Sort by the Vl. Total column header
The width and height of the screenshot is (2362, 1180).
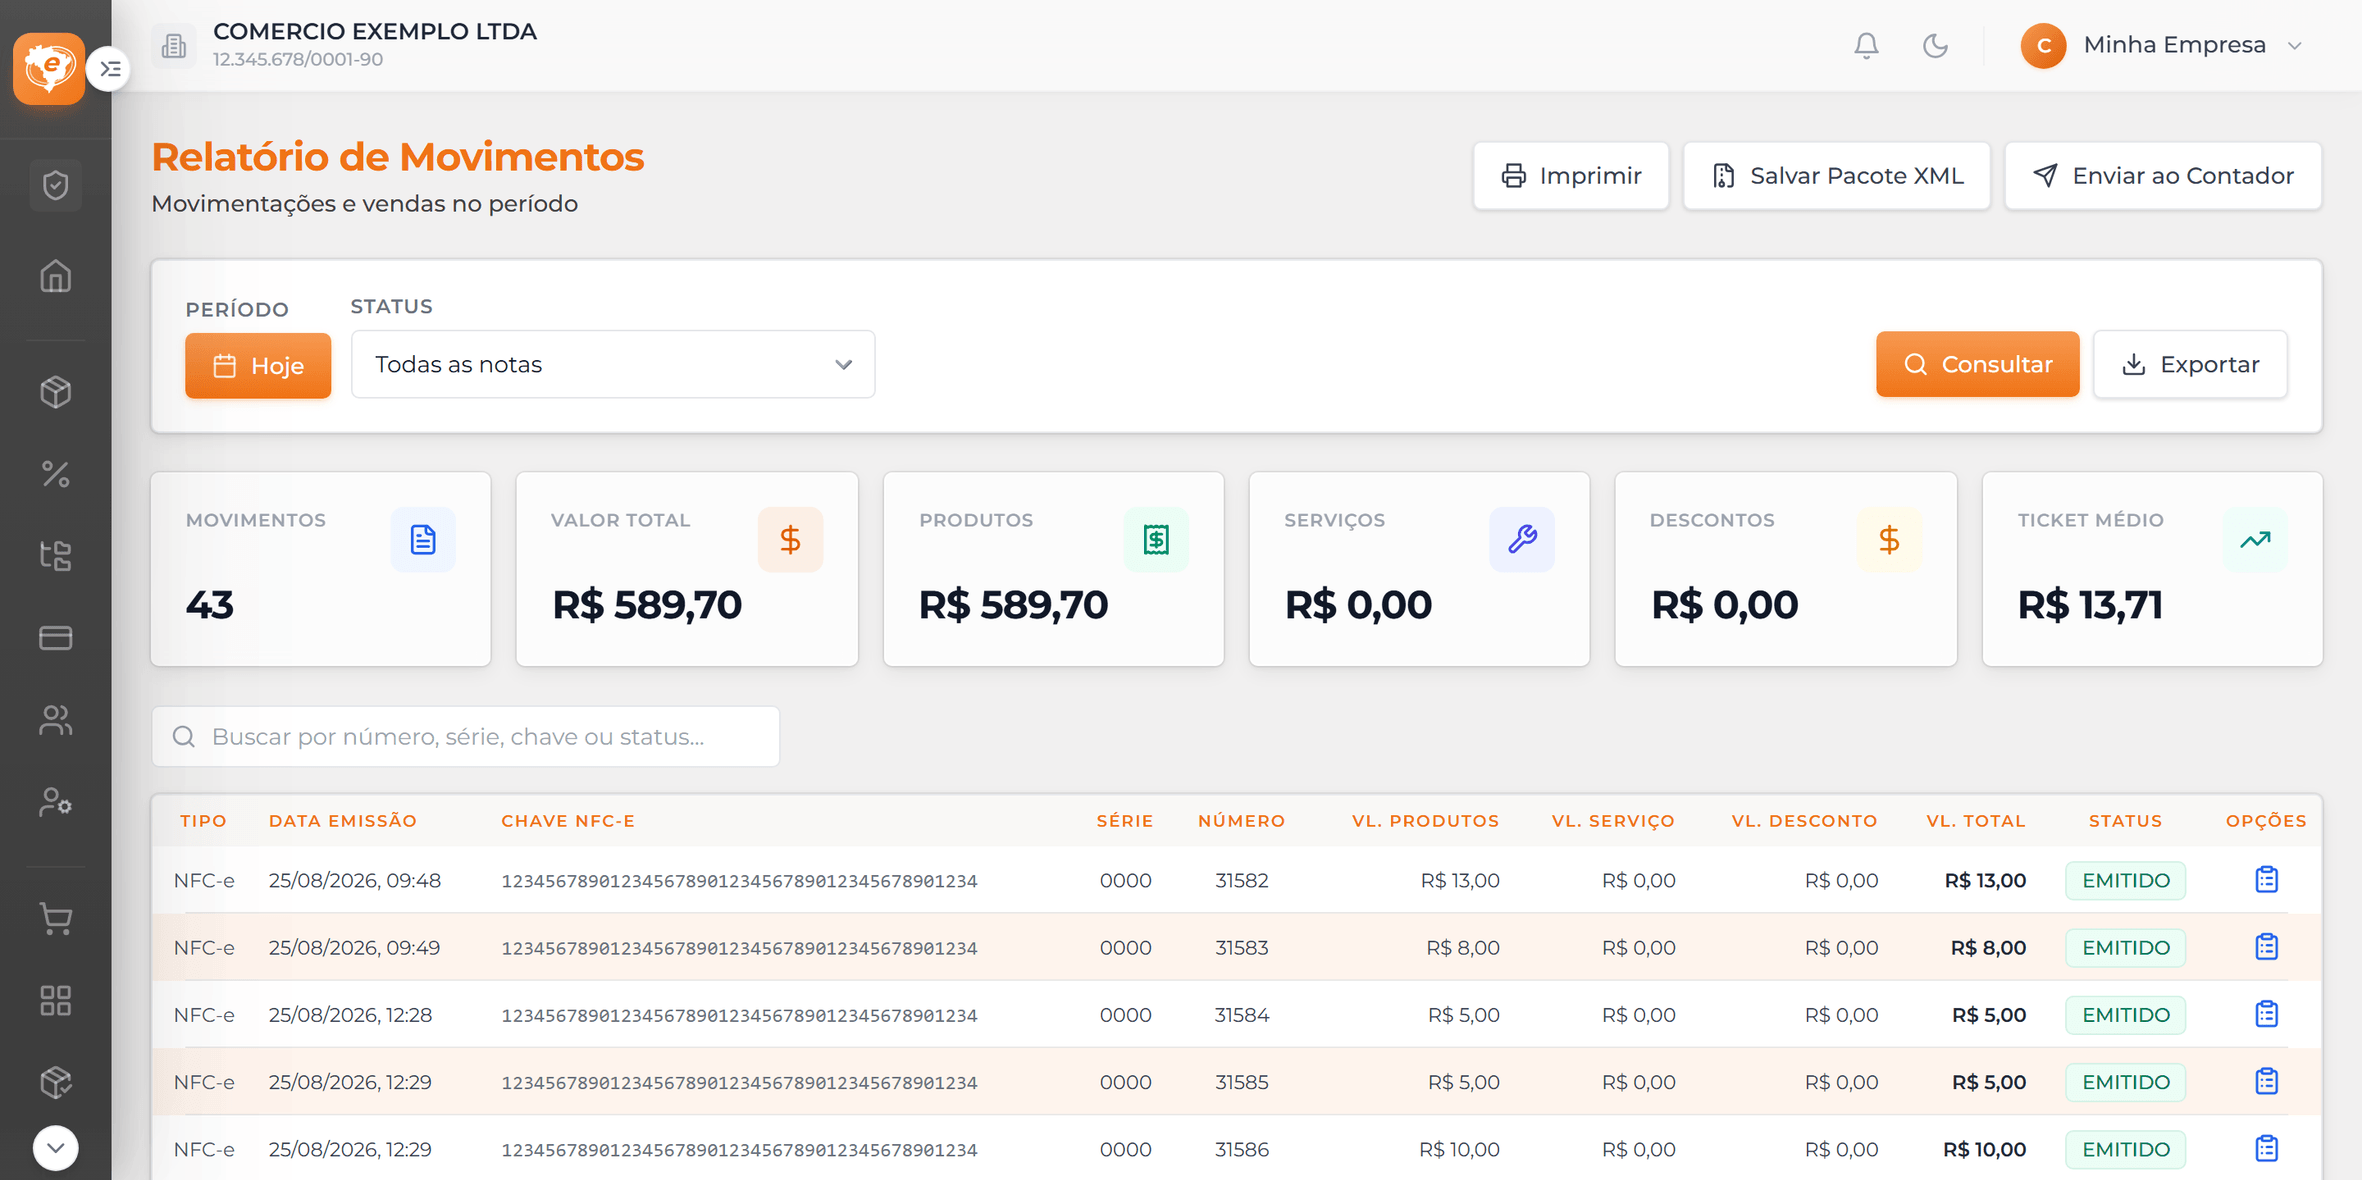pos(1976,821)
